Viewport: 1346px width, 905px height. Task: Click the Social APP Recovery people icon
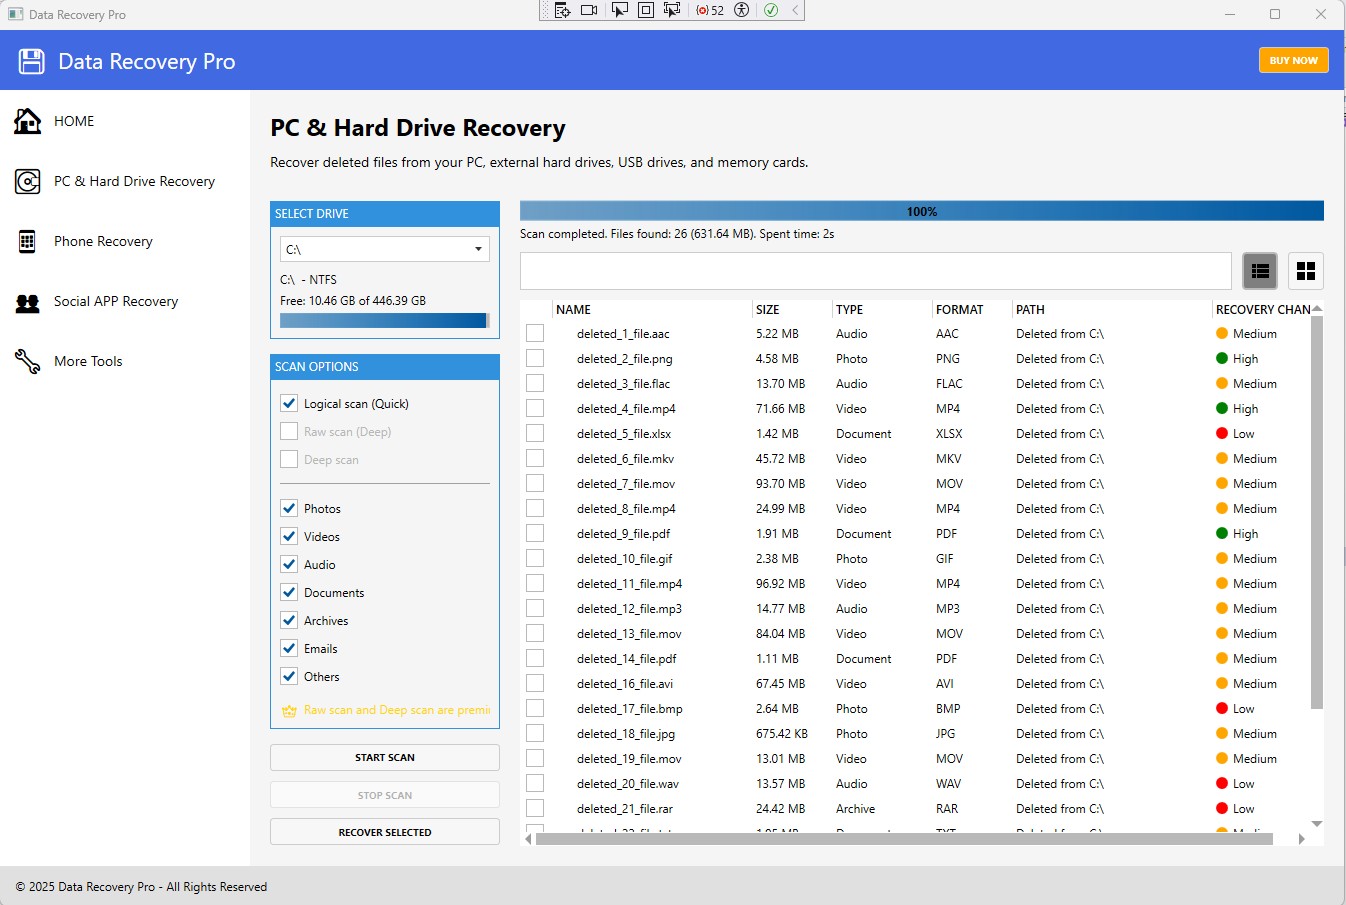coord(27,302)
